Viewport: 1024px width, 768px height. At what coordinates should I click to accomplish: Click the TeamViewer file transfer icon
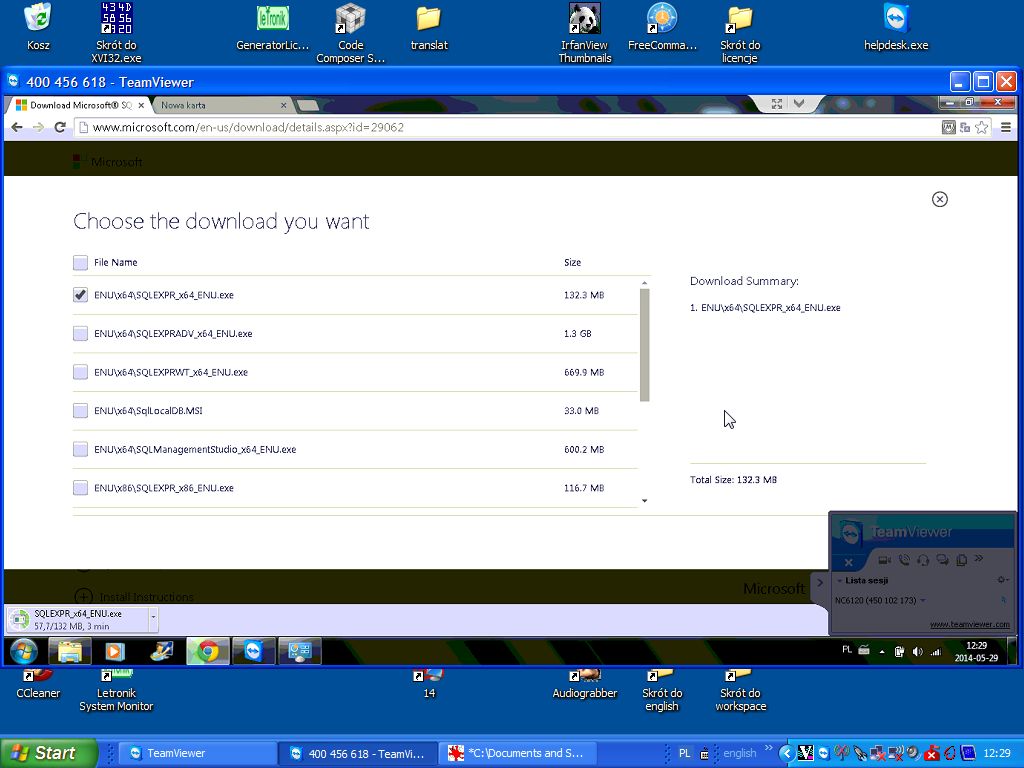[961, 560]
